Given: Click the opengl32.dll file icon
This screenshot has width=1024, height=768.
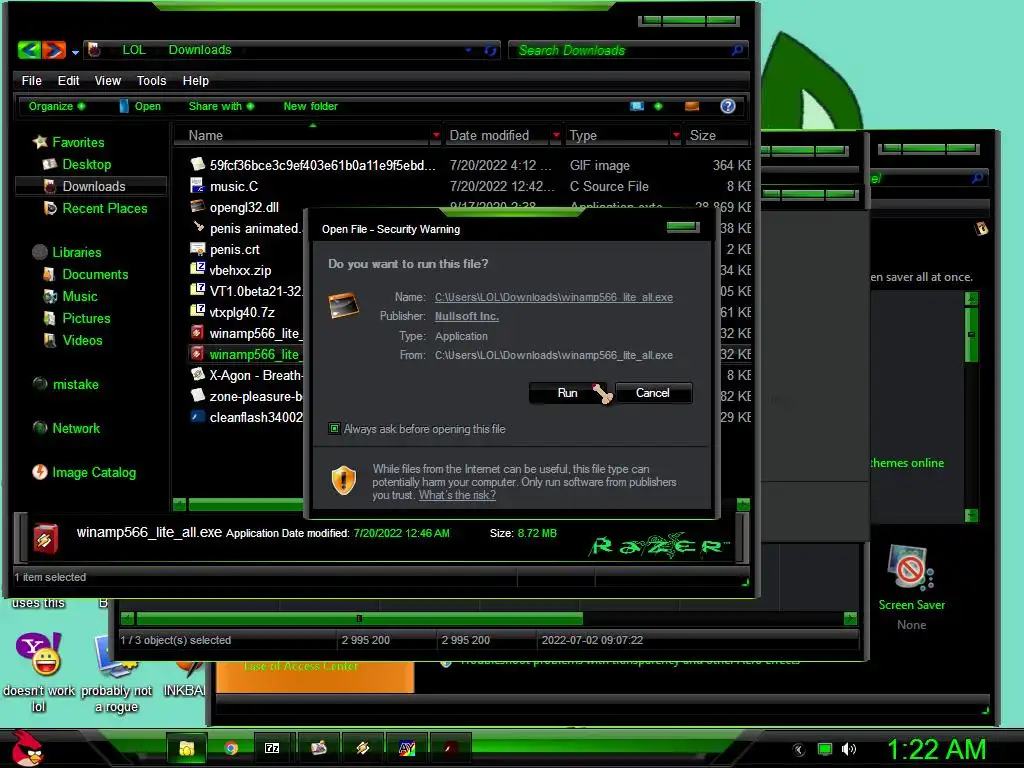Looking at the screenshot, I should point(197,206).
